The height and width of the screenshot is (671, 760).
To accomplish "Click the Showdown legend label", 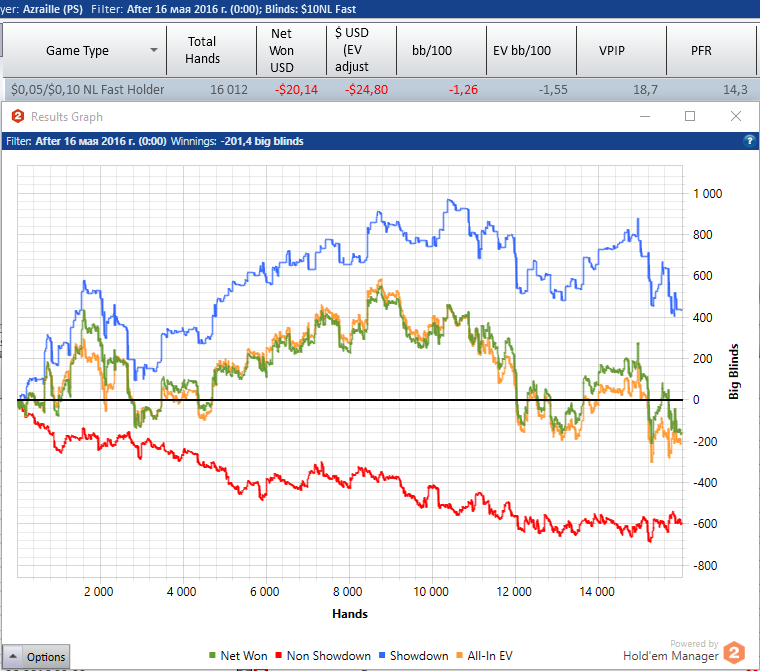I will (419, 655).
